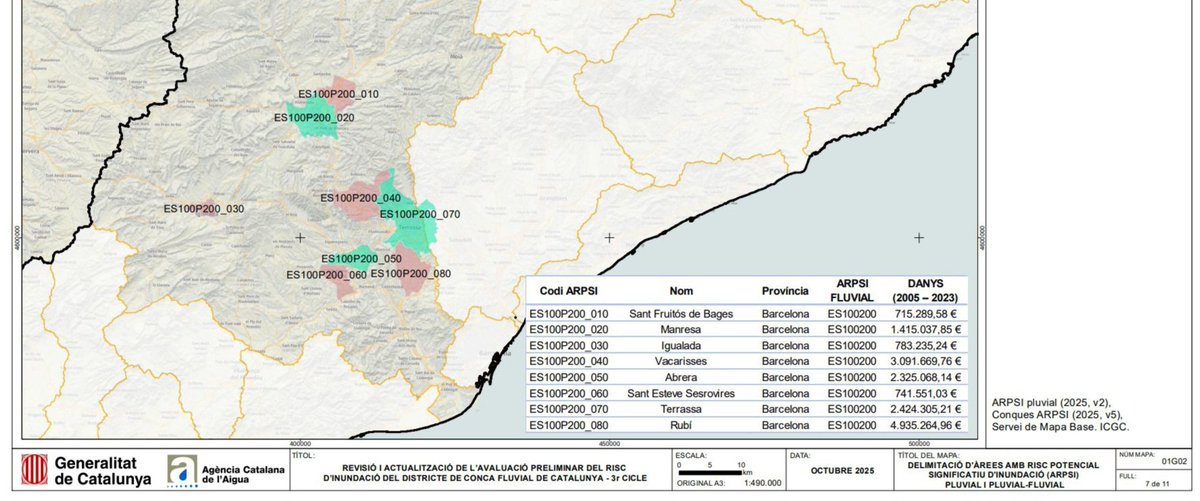This screenshot has width=1200, height=501.
Task: Click the 'ORIGINAL A3:' label
Action: coord(701,484)
